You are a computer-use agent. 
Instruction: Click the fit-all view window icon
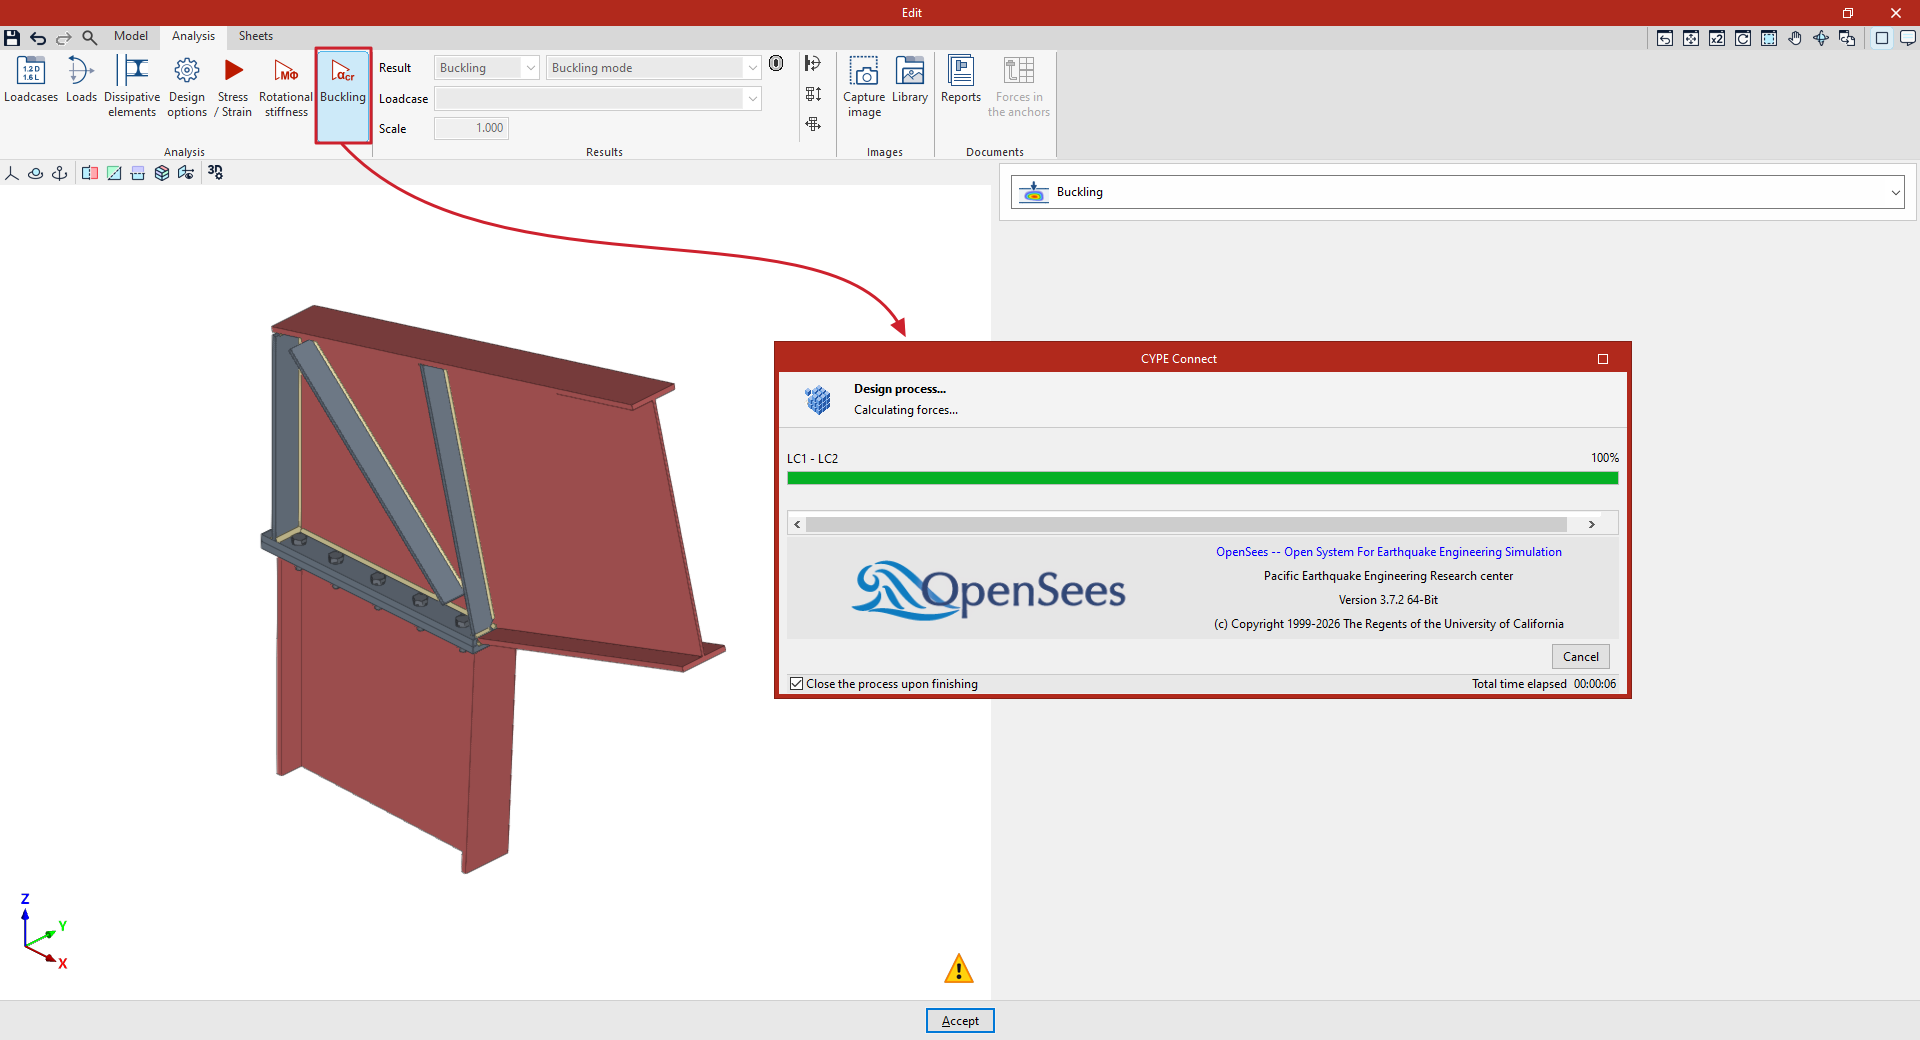tap(1691, 38)
